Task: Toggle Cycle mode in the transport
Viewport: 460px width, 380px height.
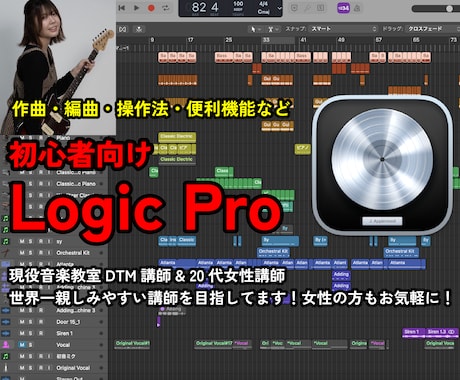Action: (165, 8)
